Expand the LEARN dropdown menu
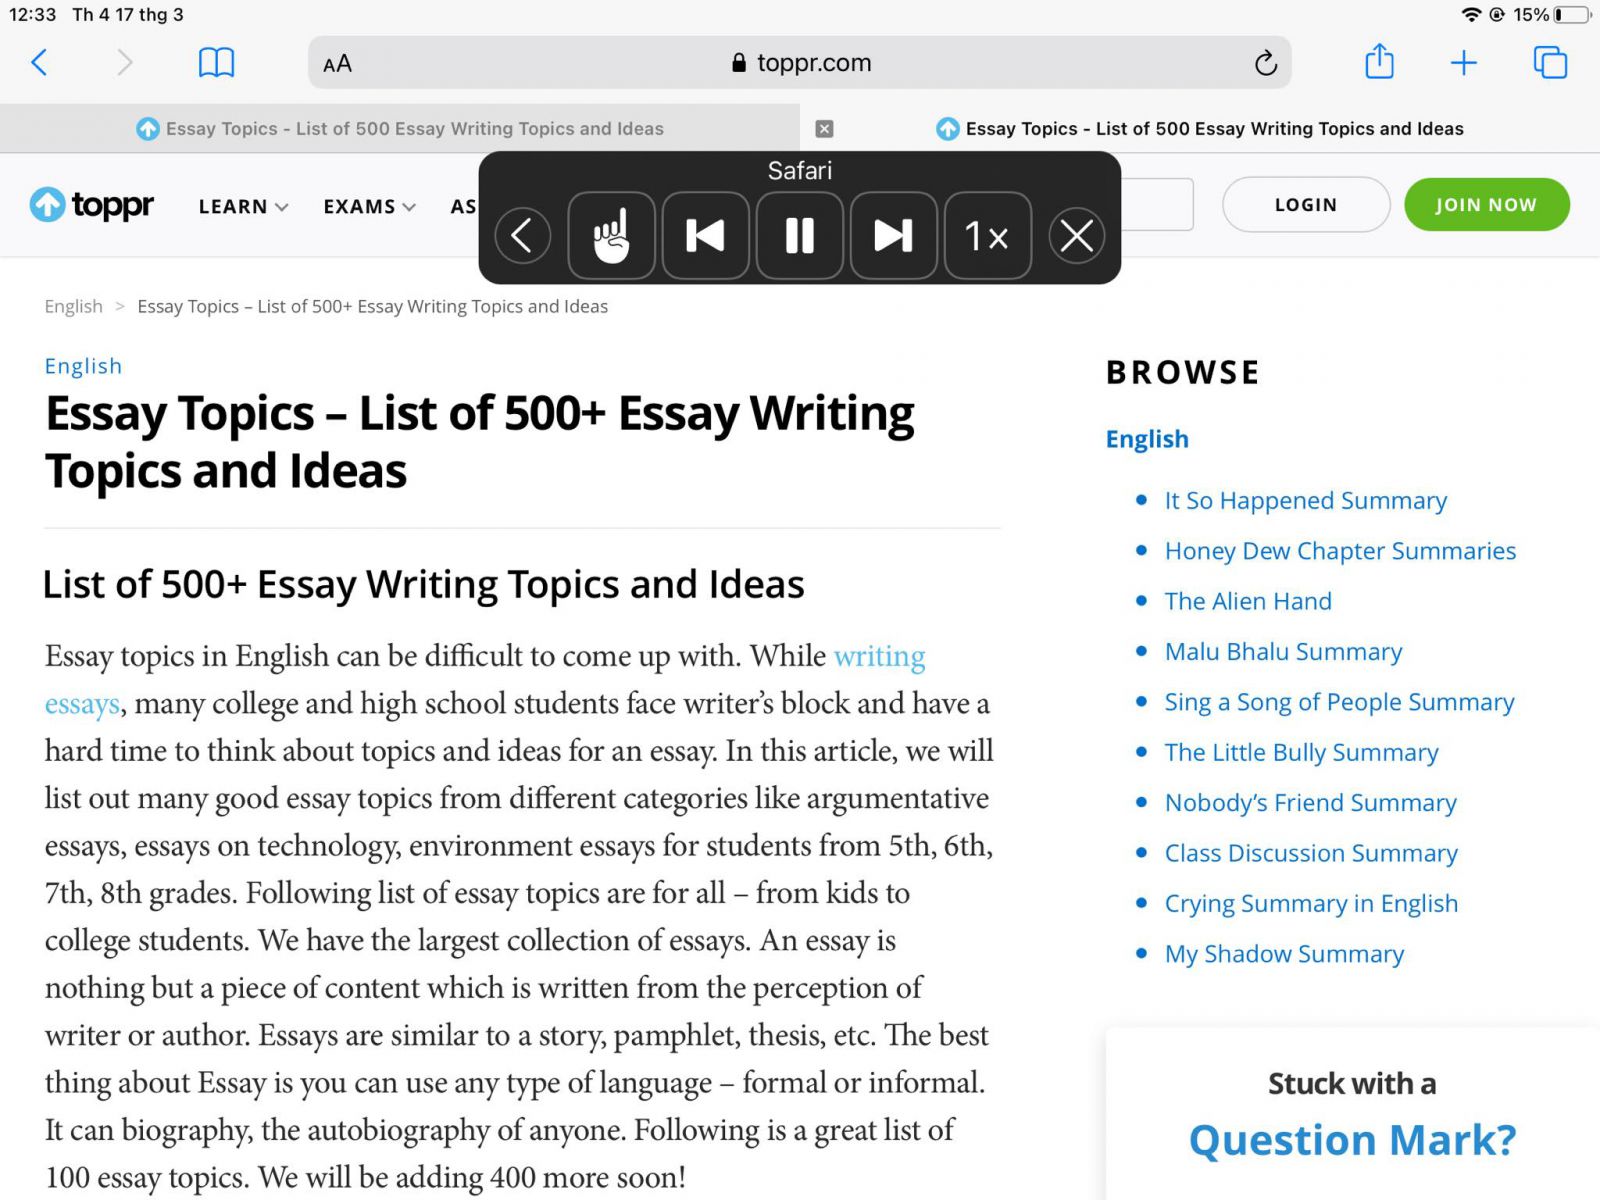This screenshot has width=1600, height=1200. coord(243,206)
